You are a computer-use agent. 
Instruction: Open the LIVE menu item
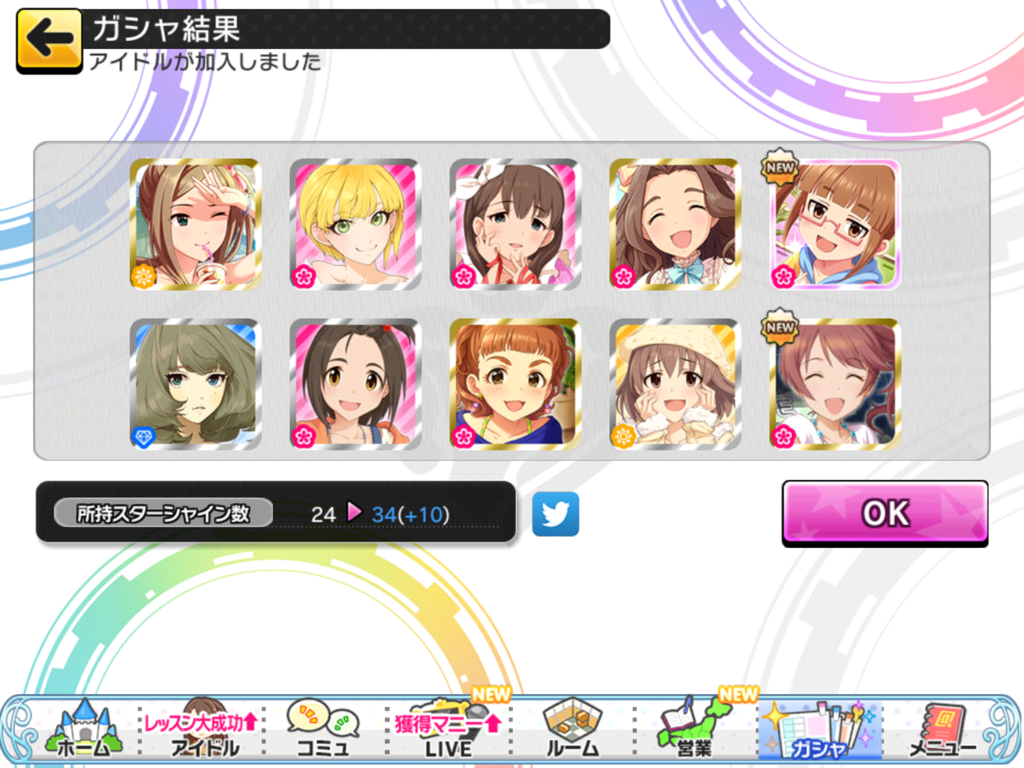448,729
